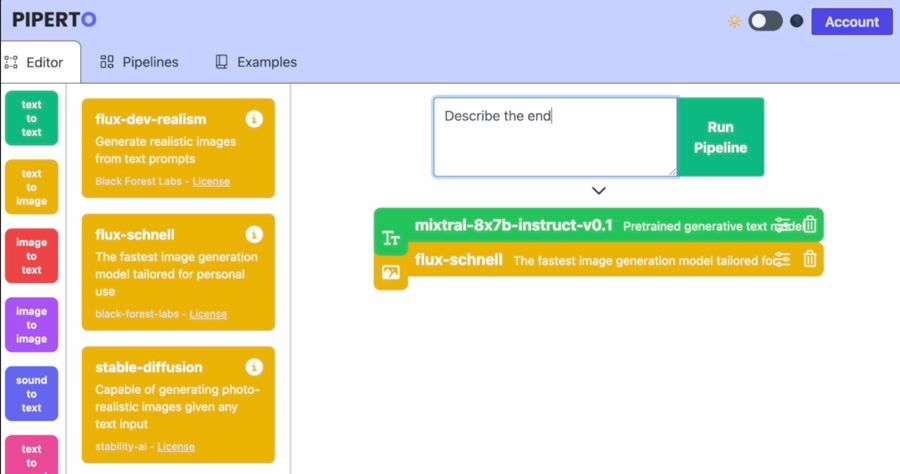Image resolution: width=900 pixels, height=474 pixels.
Task: Select the image to text category
Action: 32,256
